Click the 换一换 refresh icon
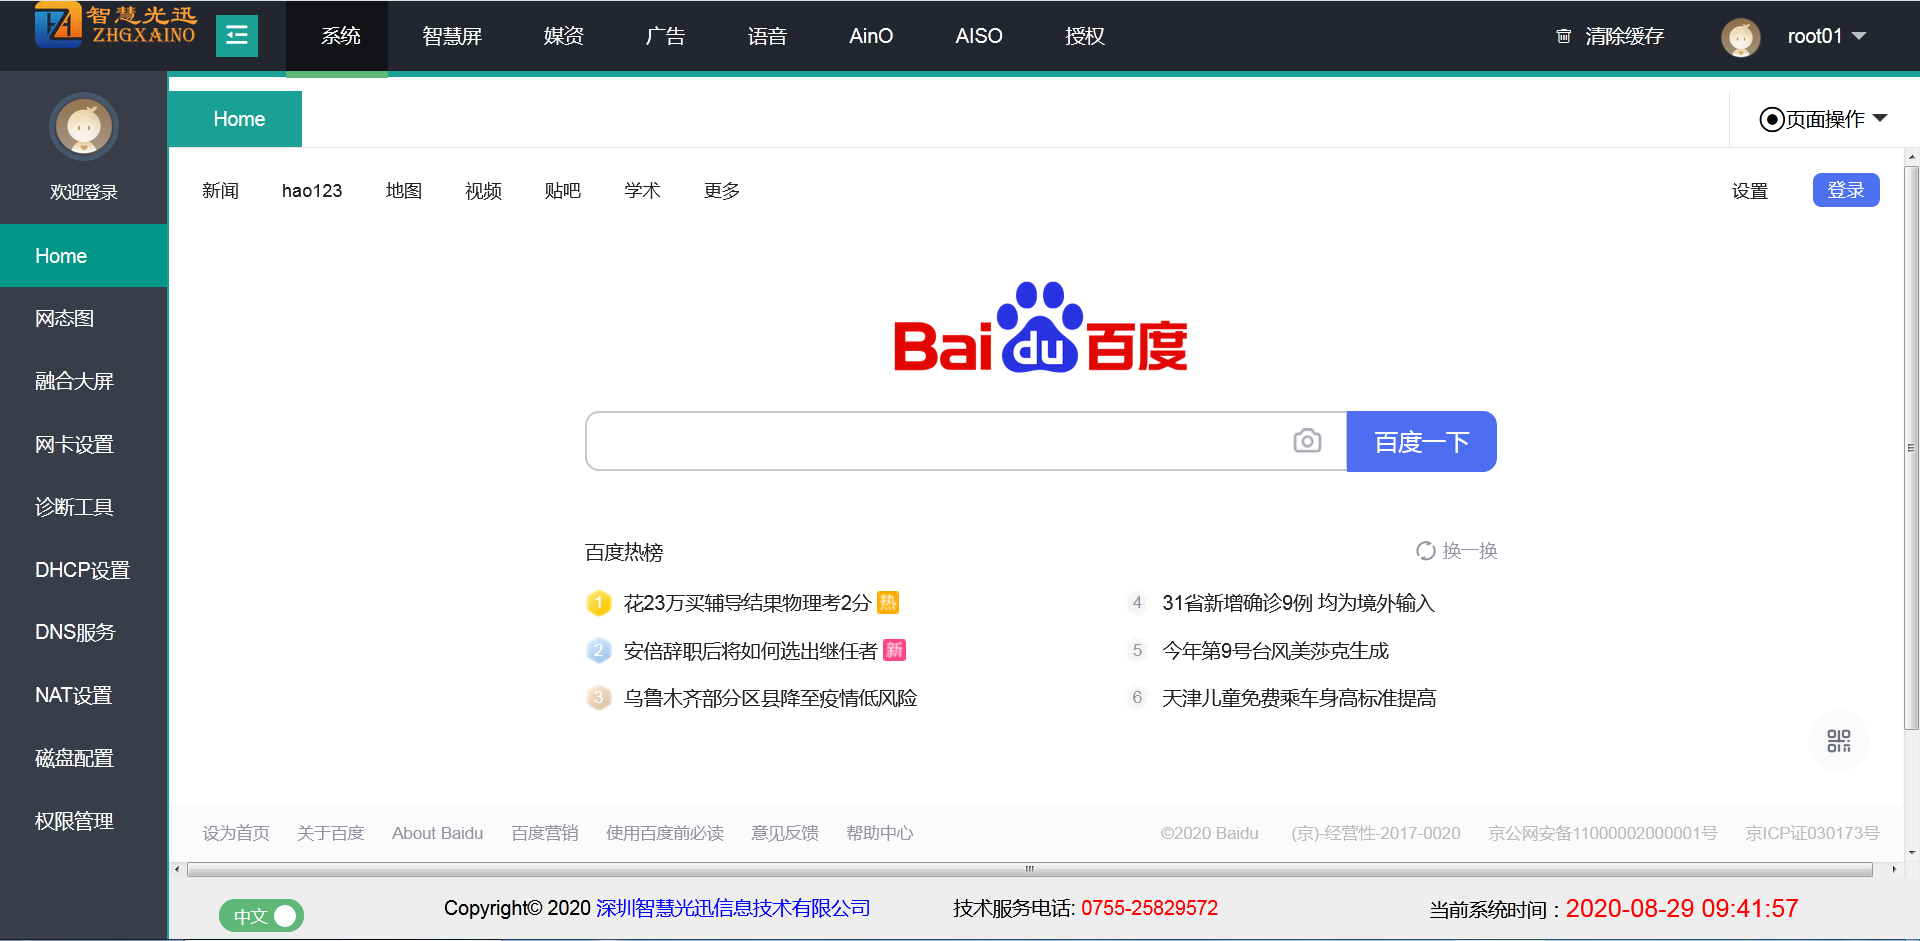This screenshot has width=1920, height=941. point(1425,551)
